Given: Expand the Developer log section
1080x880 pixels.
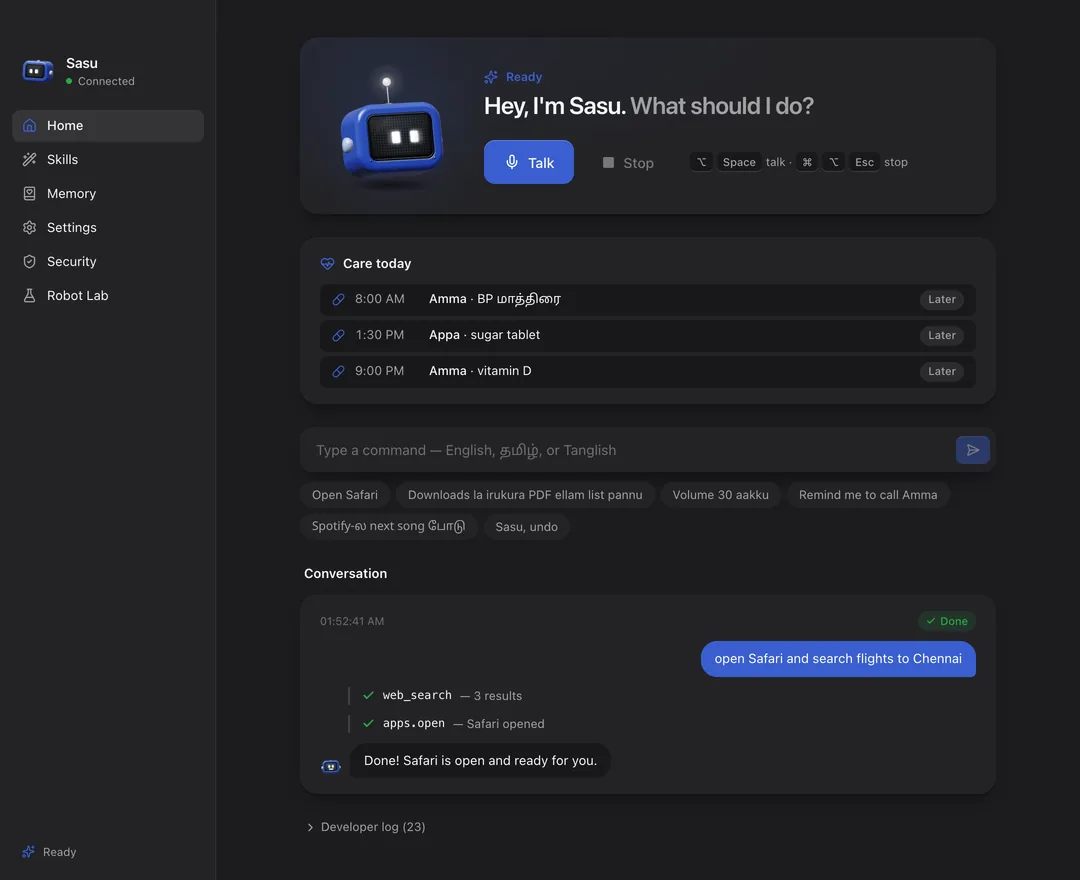Looking at the screenshot, I should click(x=366, y=826).
